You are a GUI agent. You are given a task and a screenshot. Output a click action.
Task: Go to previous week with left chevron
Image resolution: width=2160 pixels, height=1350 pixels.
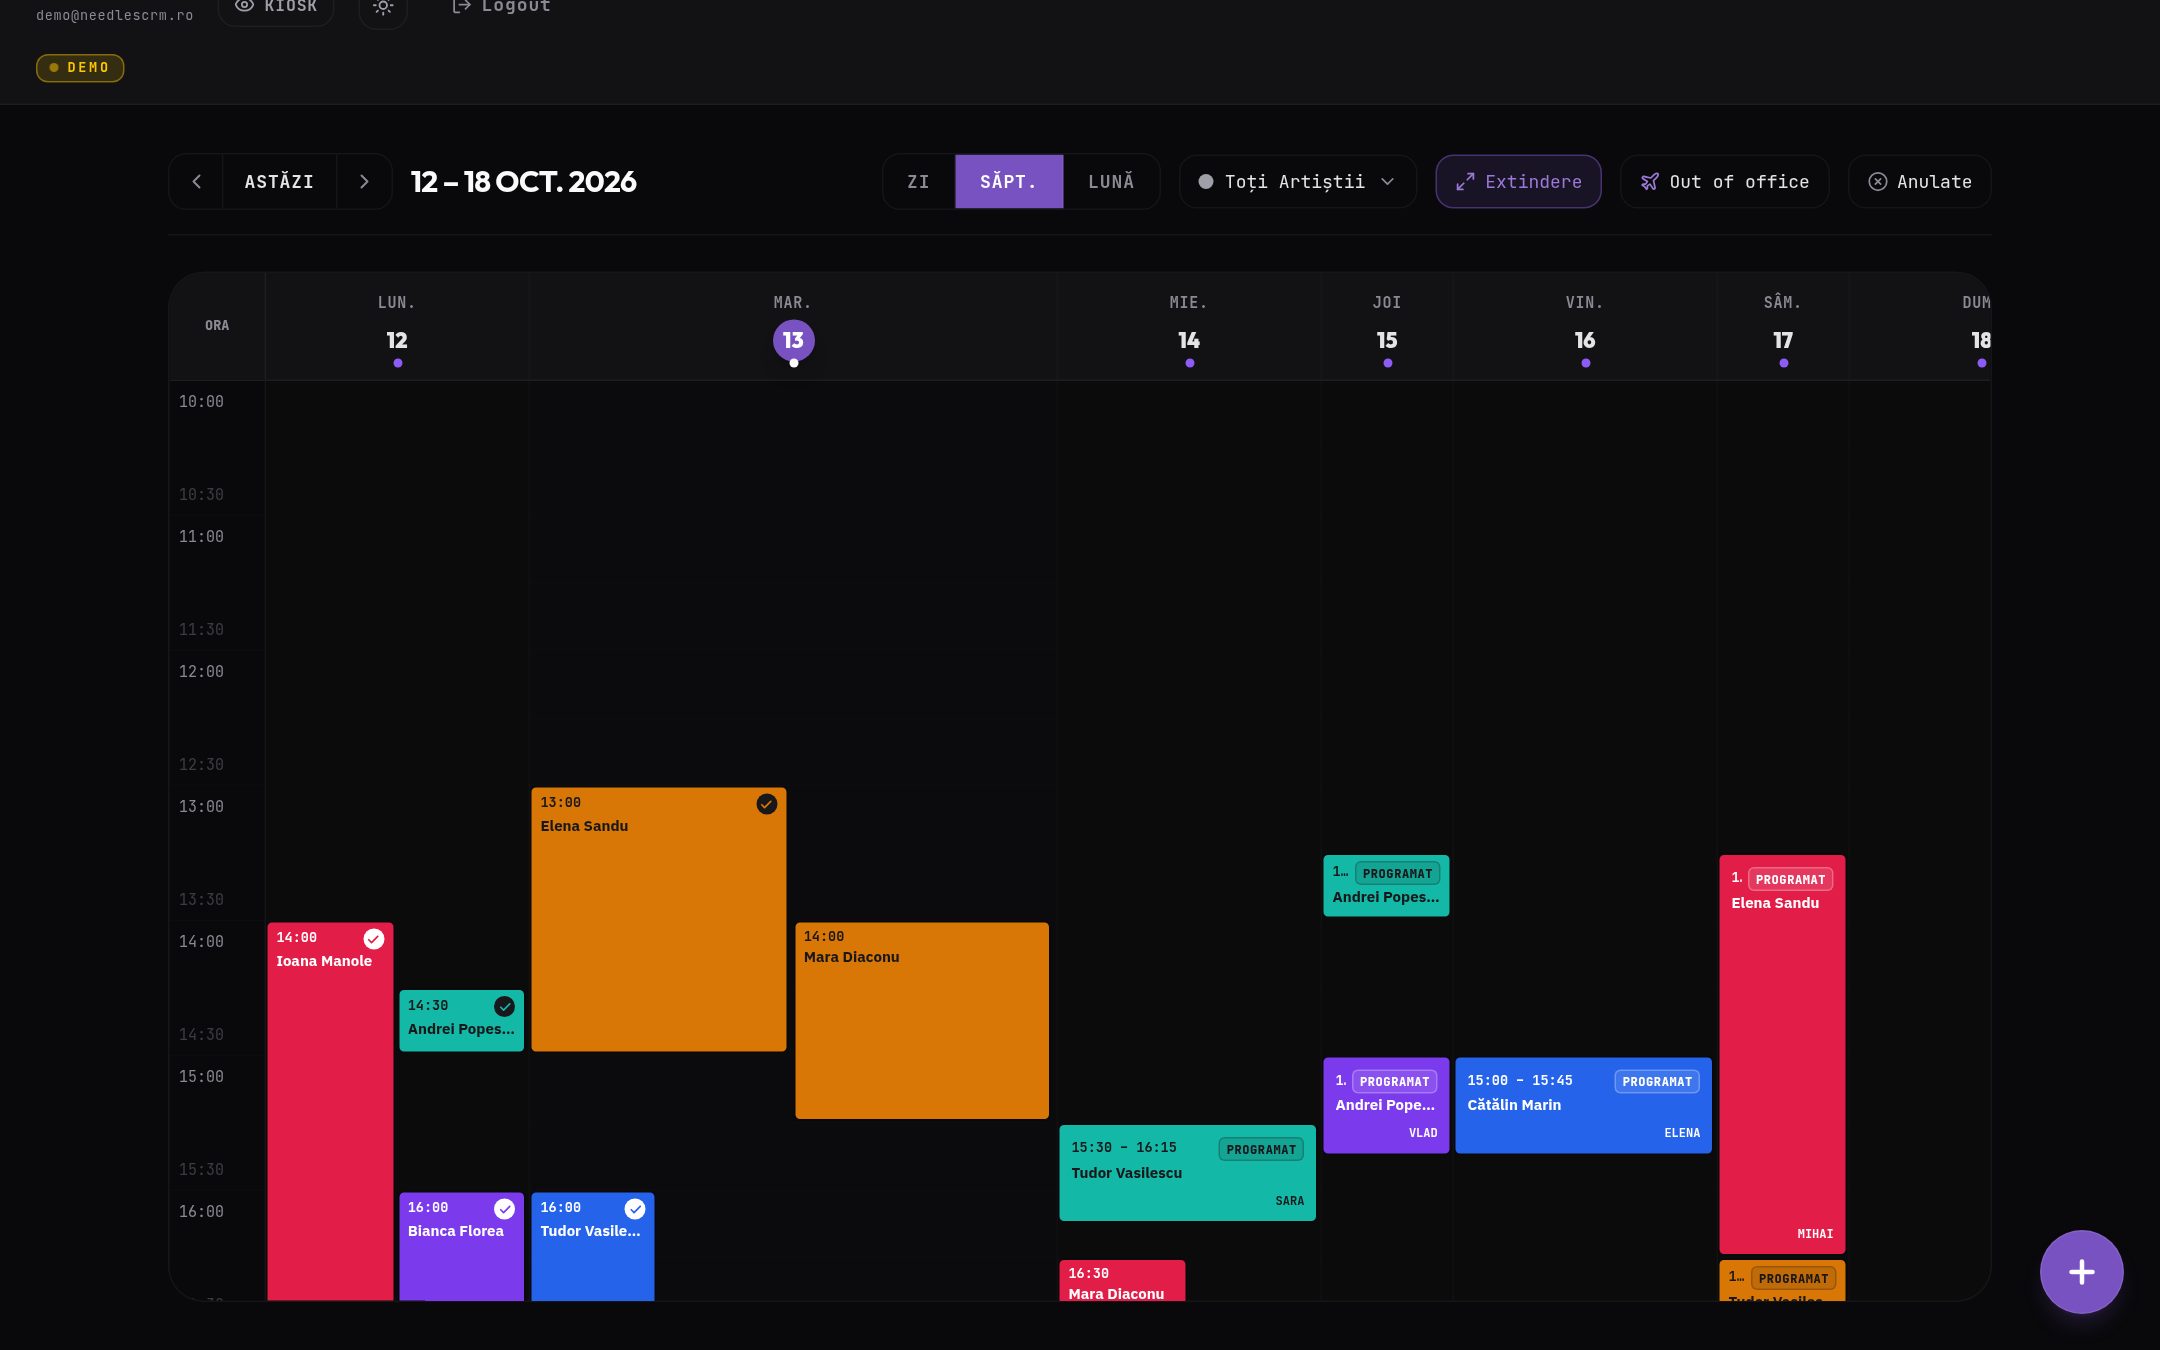tap(196, 181)
